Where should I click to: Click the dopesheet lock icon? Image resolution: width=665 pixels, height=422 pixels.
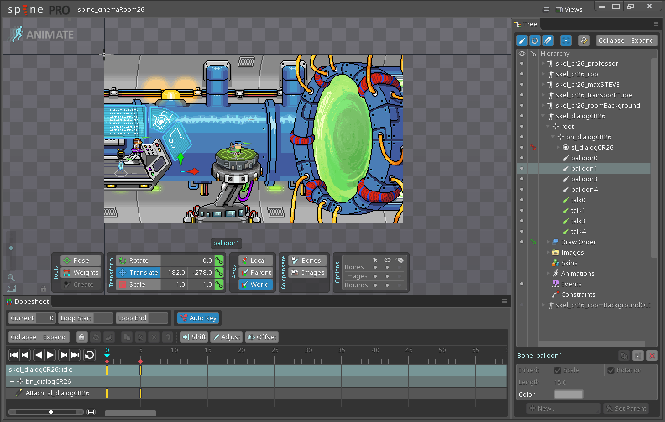point(81,337)
